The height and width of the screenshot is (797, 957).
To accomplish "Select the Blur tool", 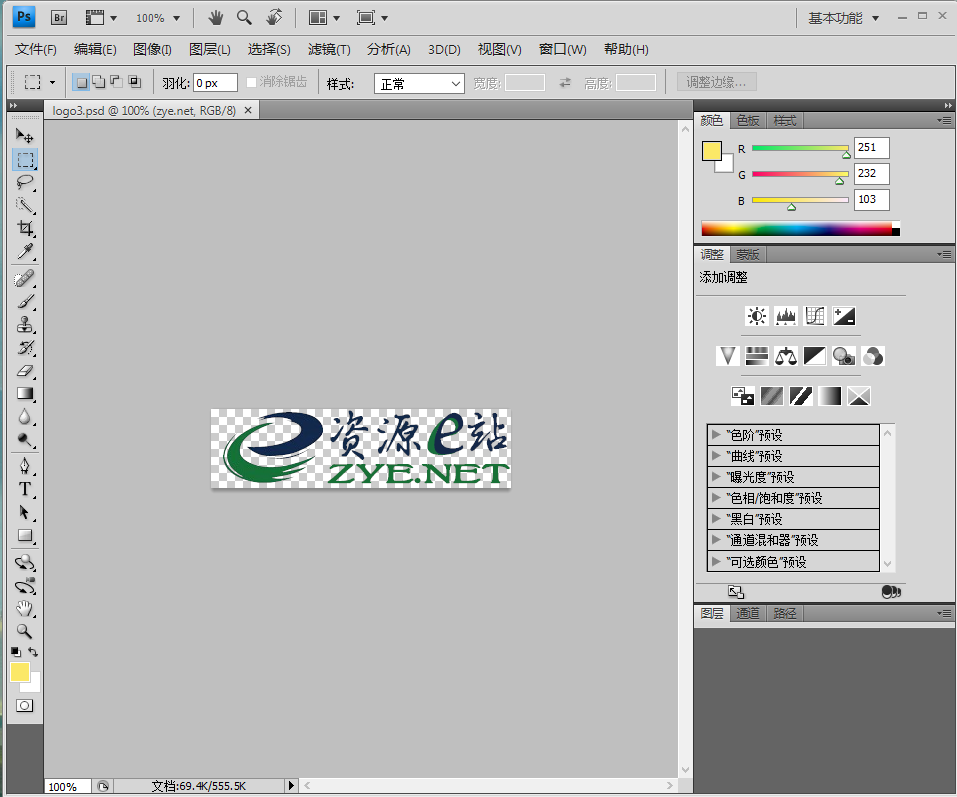I will [x=24, y=417].
